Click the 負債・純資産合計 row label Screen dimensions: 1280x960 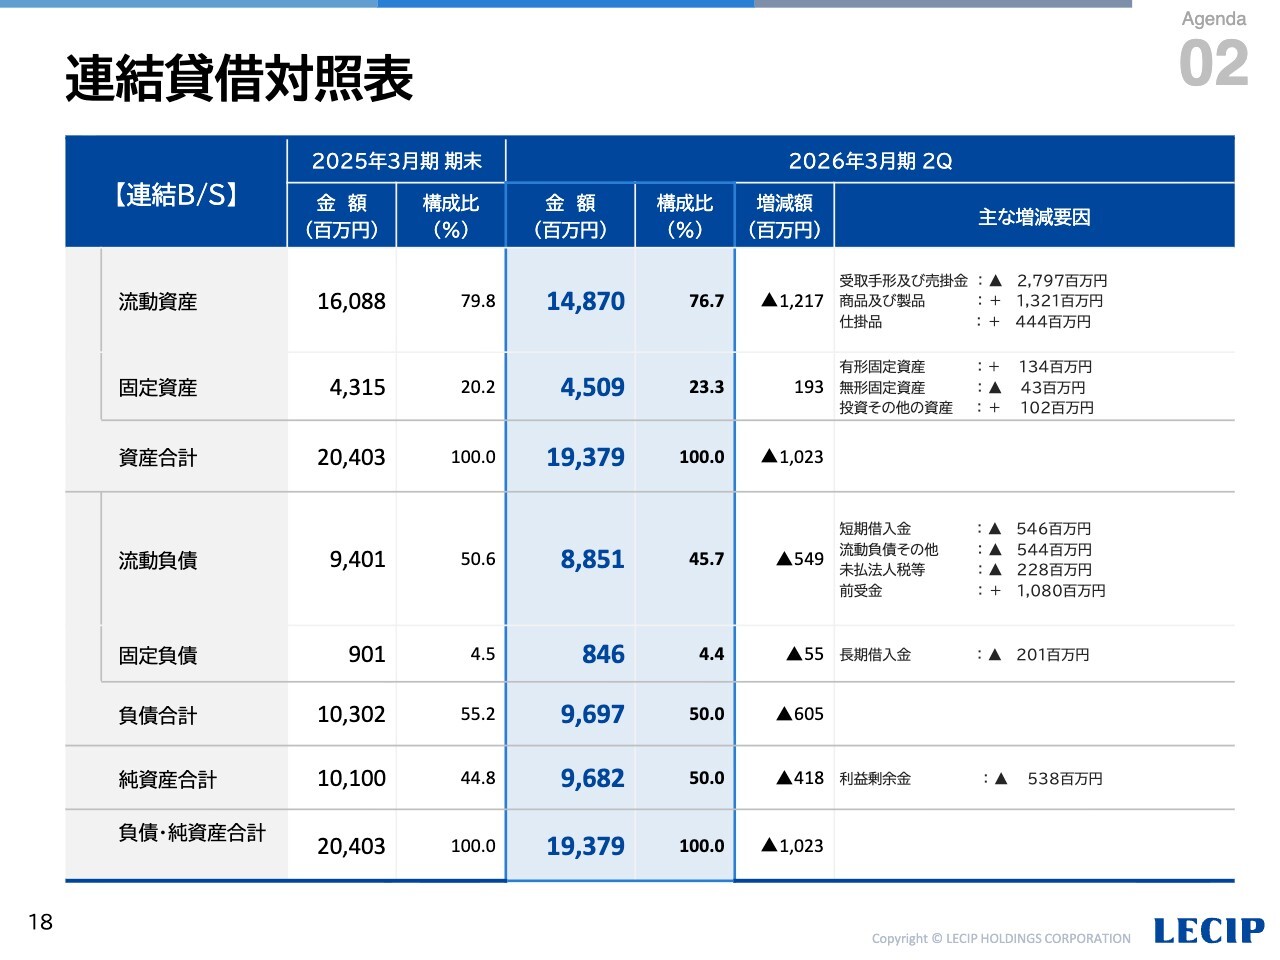click(x=192, y=833)
